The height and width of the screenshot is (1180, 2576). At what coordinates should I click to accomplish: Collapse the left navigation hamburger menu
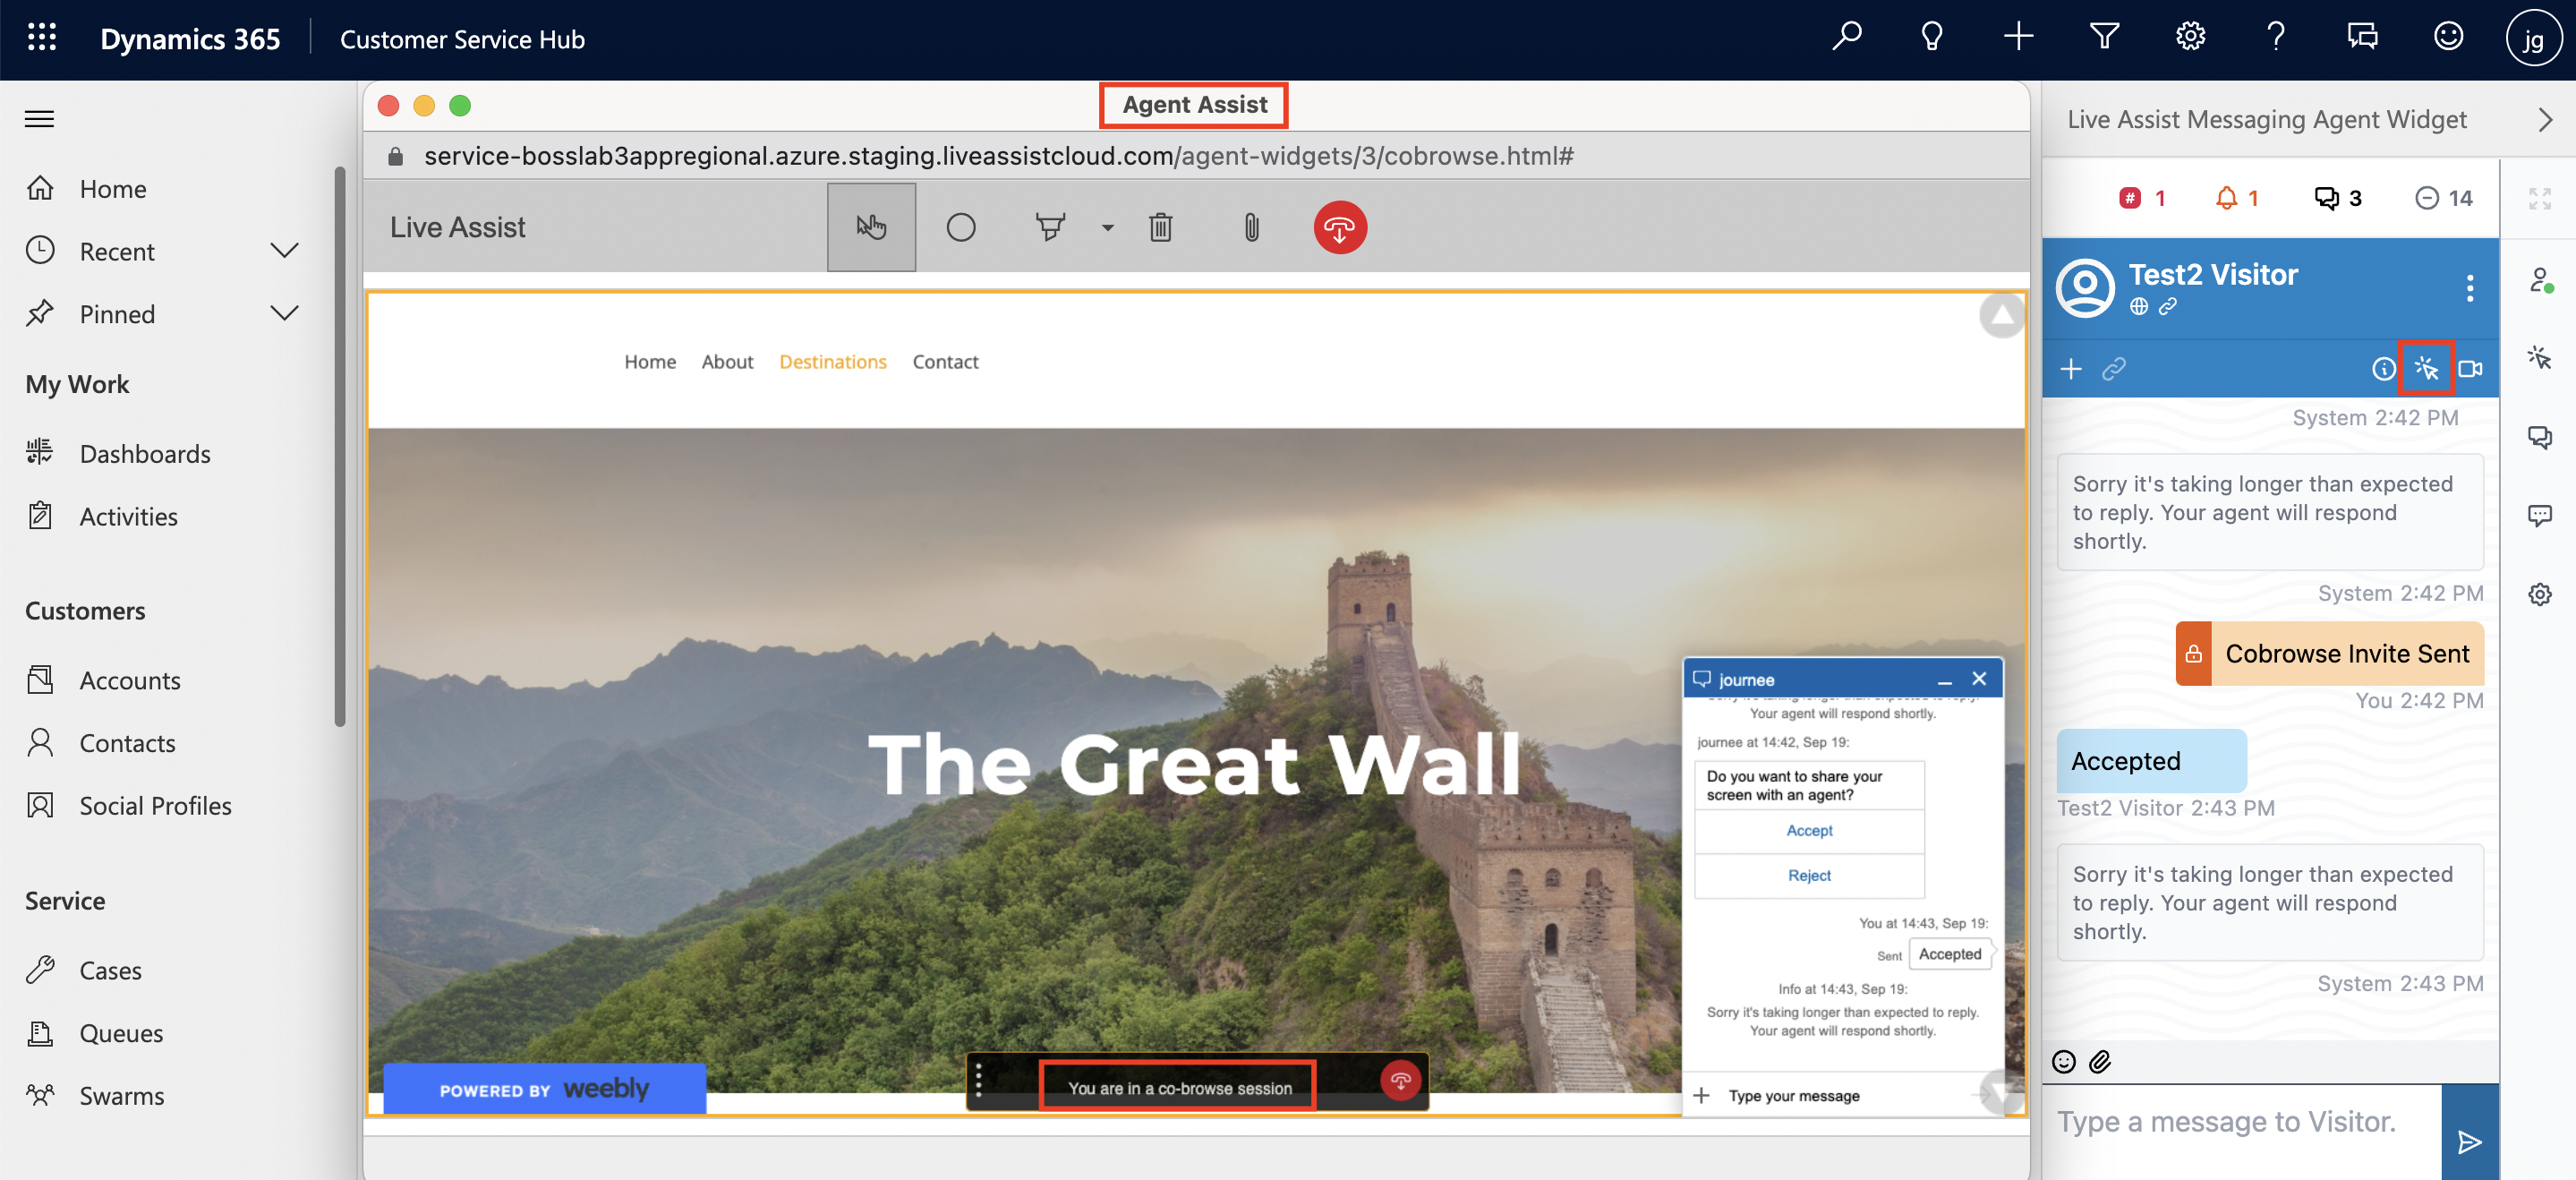(x=39, y=119)
